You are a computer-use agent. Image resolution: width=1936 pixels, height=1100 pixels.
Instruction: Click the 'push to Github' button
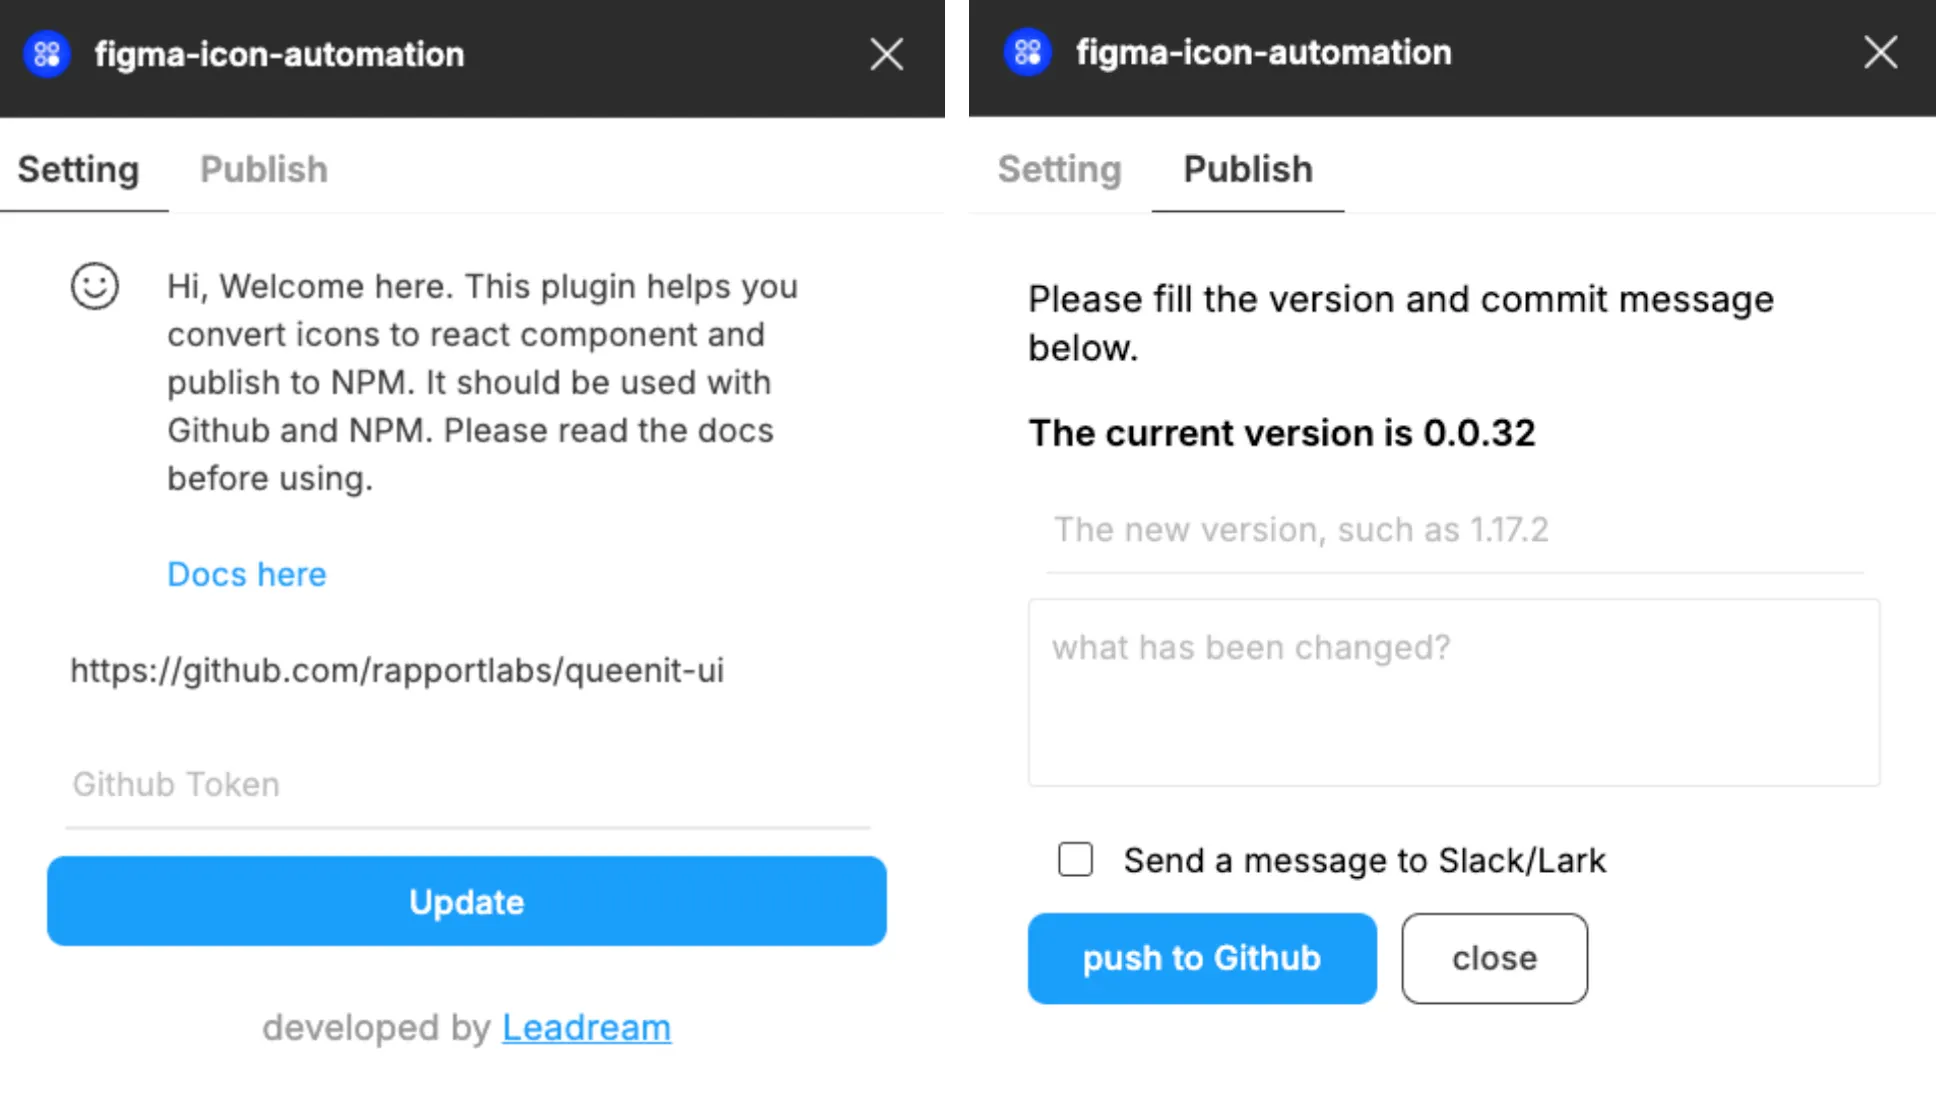(x=1201, y=958)
